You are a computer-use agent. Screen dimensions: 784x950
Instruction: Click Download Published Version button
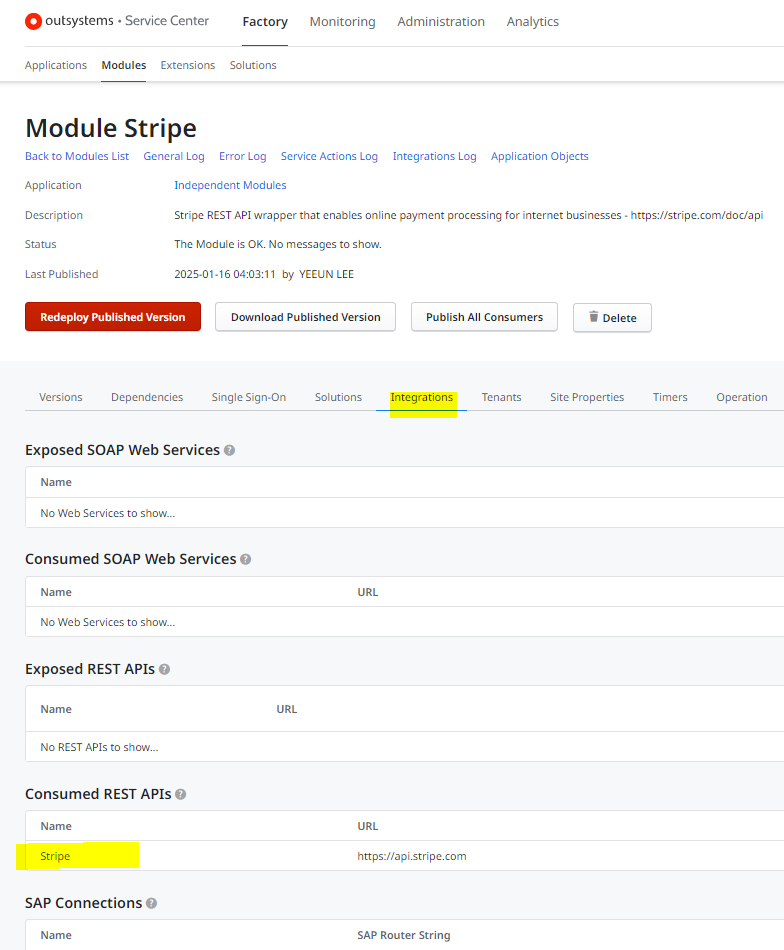click(x=305, y=317)
